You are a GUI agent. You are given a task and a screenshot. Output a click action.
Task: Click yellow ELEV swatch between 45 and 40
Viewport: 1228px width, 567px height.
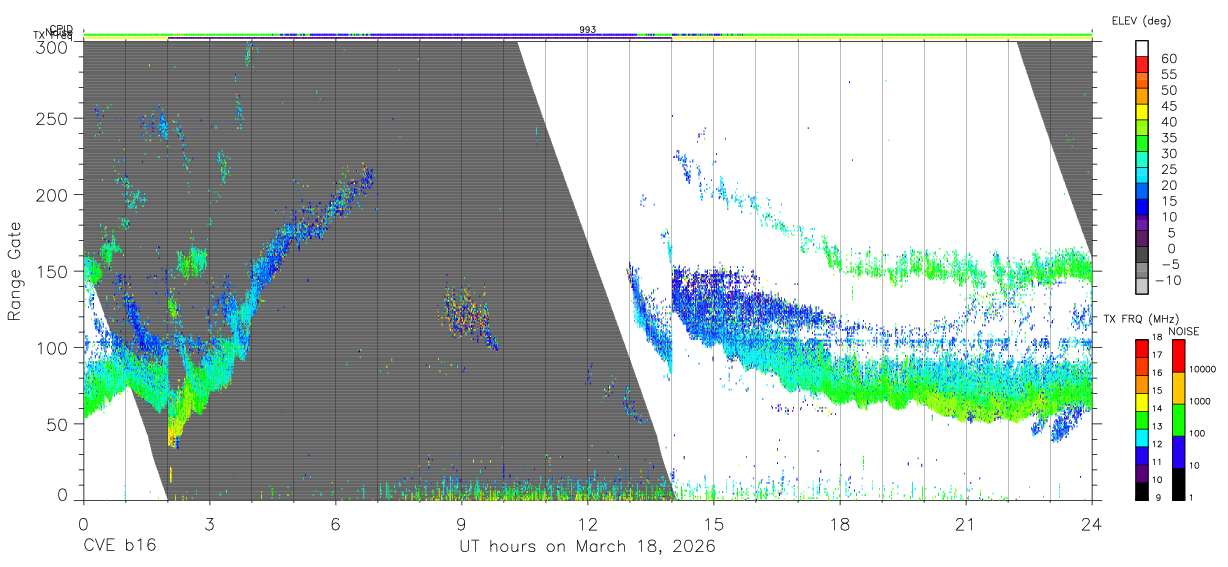tap(1142, 113)
